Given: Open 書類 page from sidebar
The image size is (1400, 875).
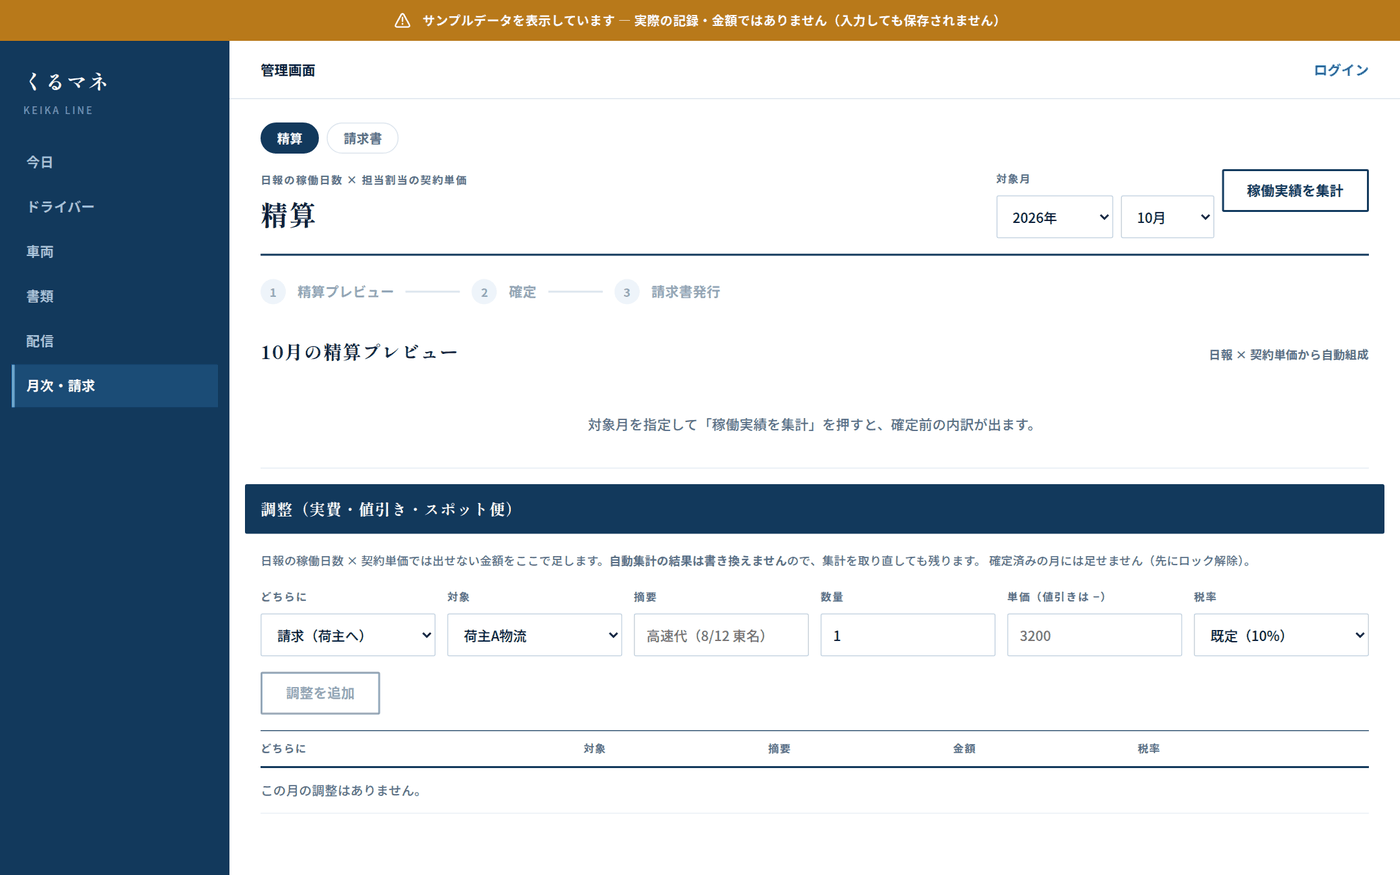Looking at the screenshot, I should (115, 296).
